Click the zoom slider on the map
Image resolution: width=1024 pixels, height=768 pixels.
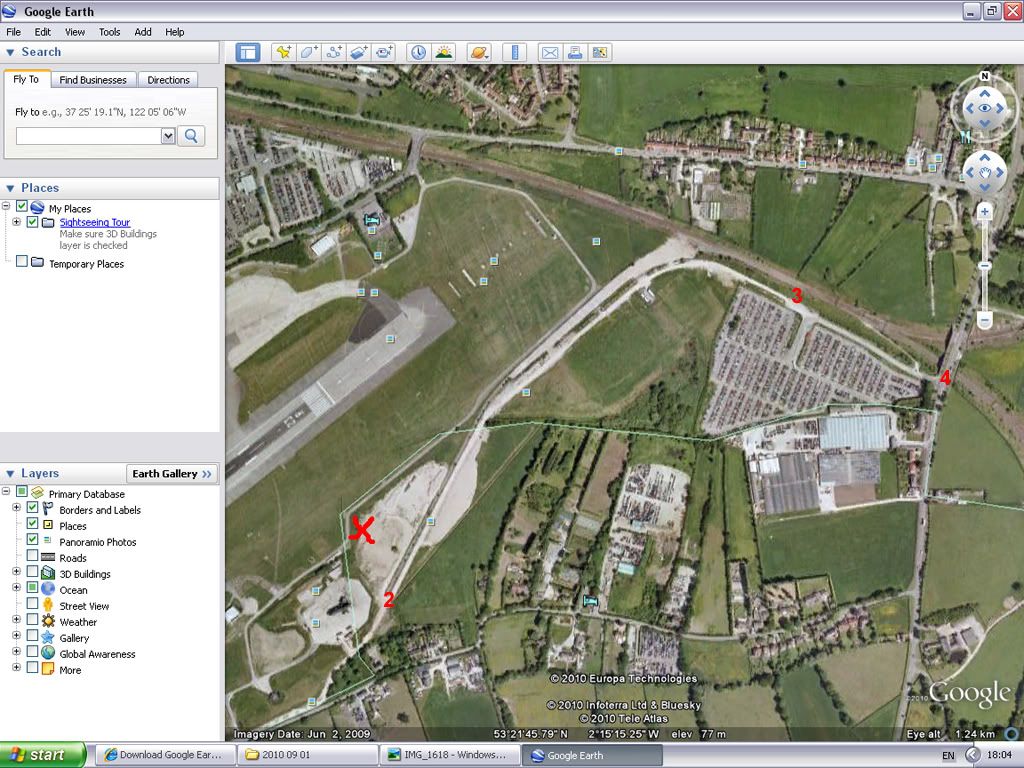click(x=985, y=267)
